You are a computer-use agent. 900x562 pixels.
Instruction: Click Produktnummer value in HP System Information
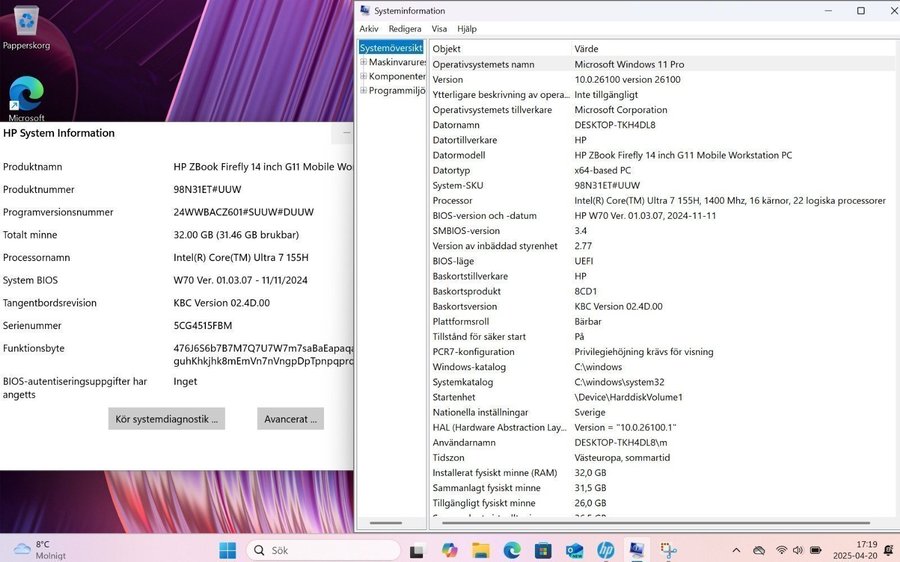point(207,189)
